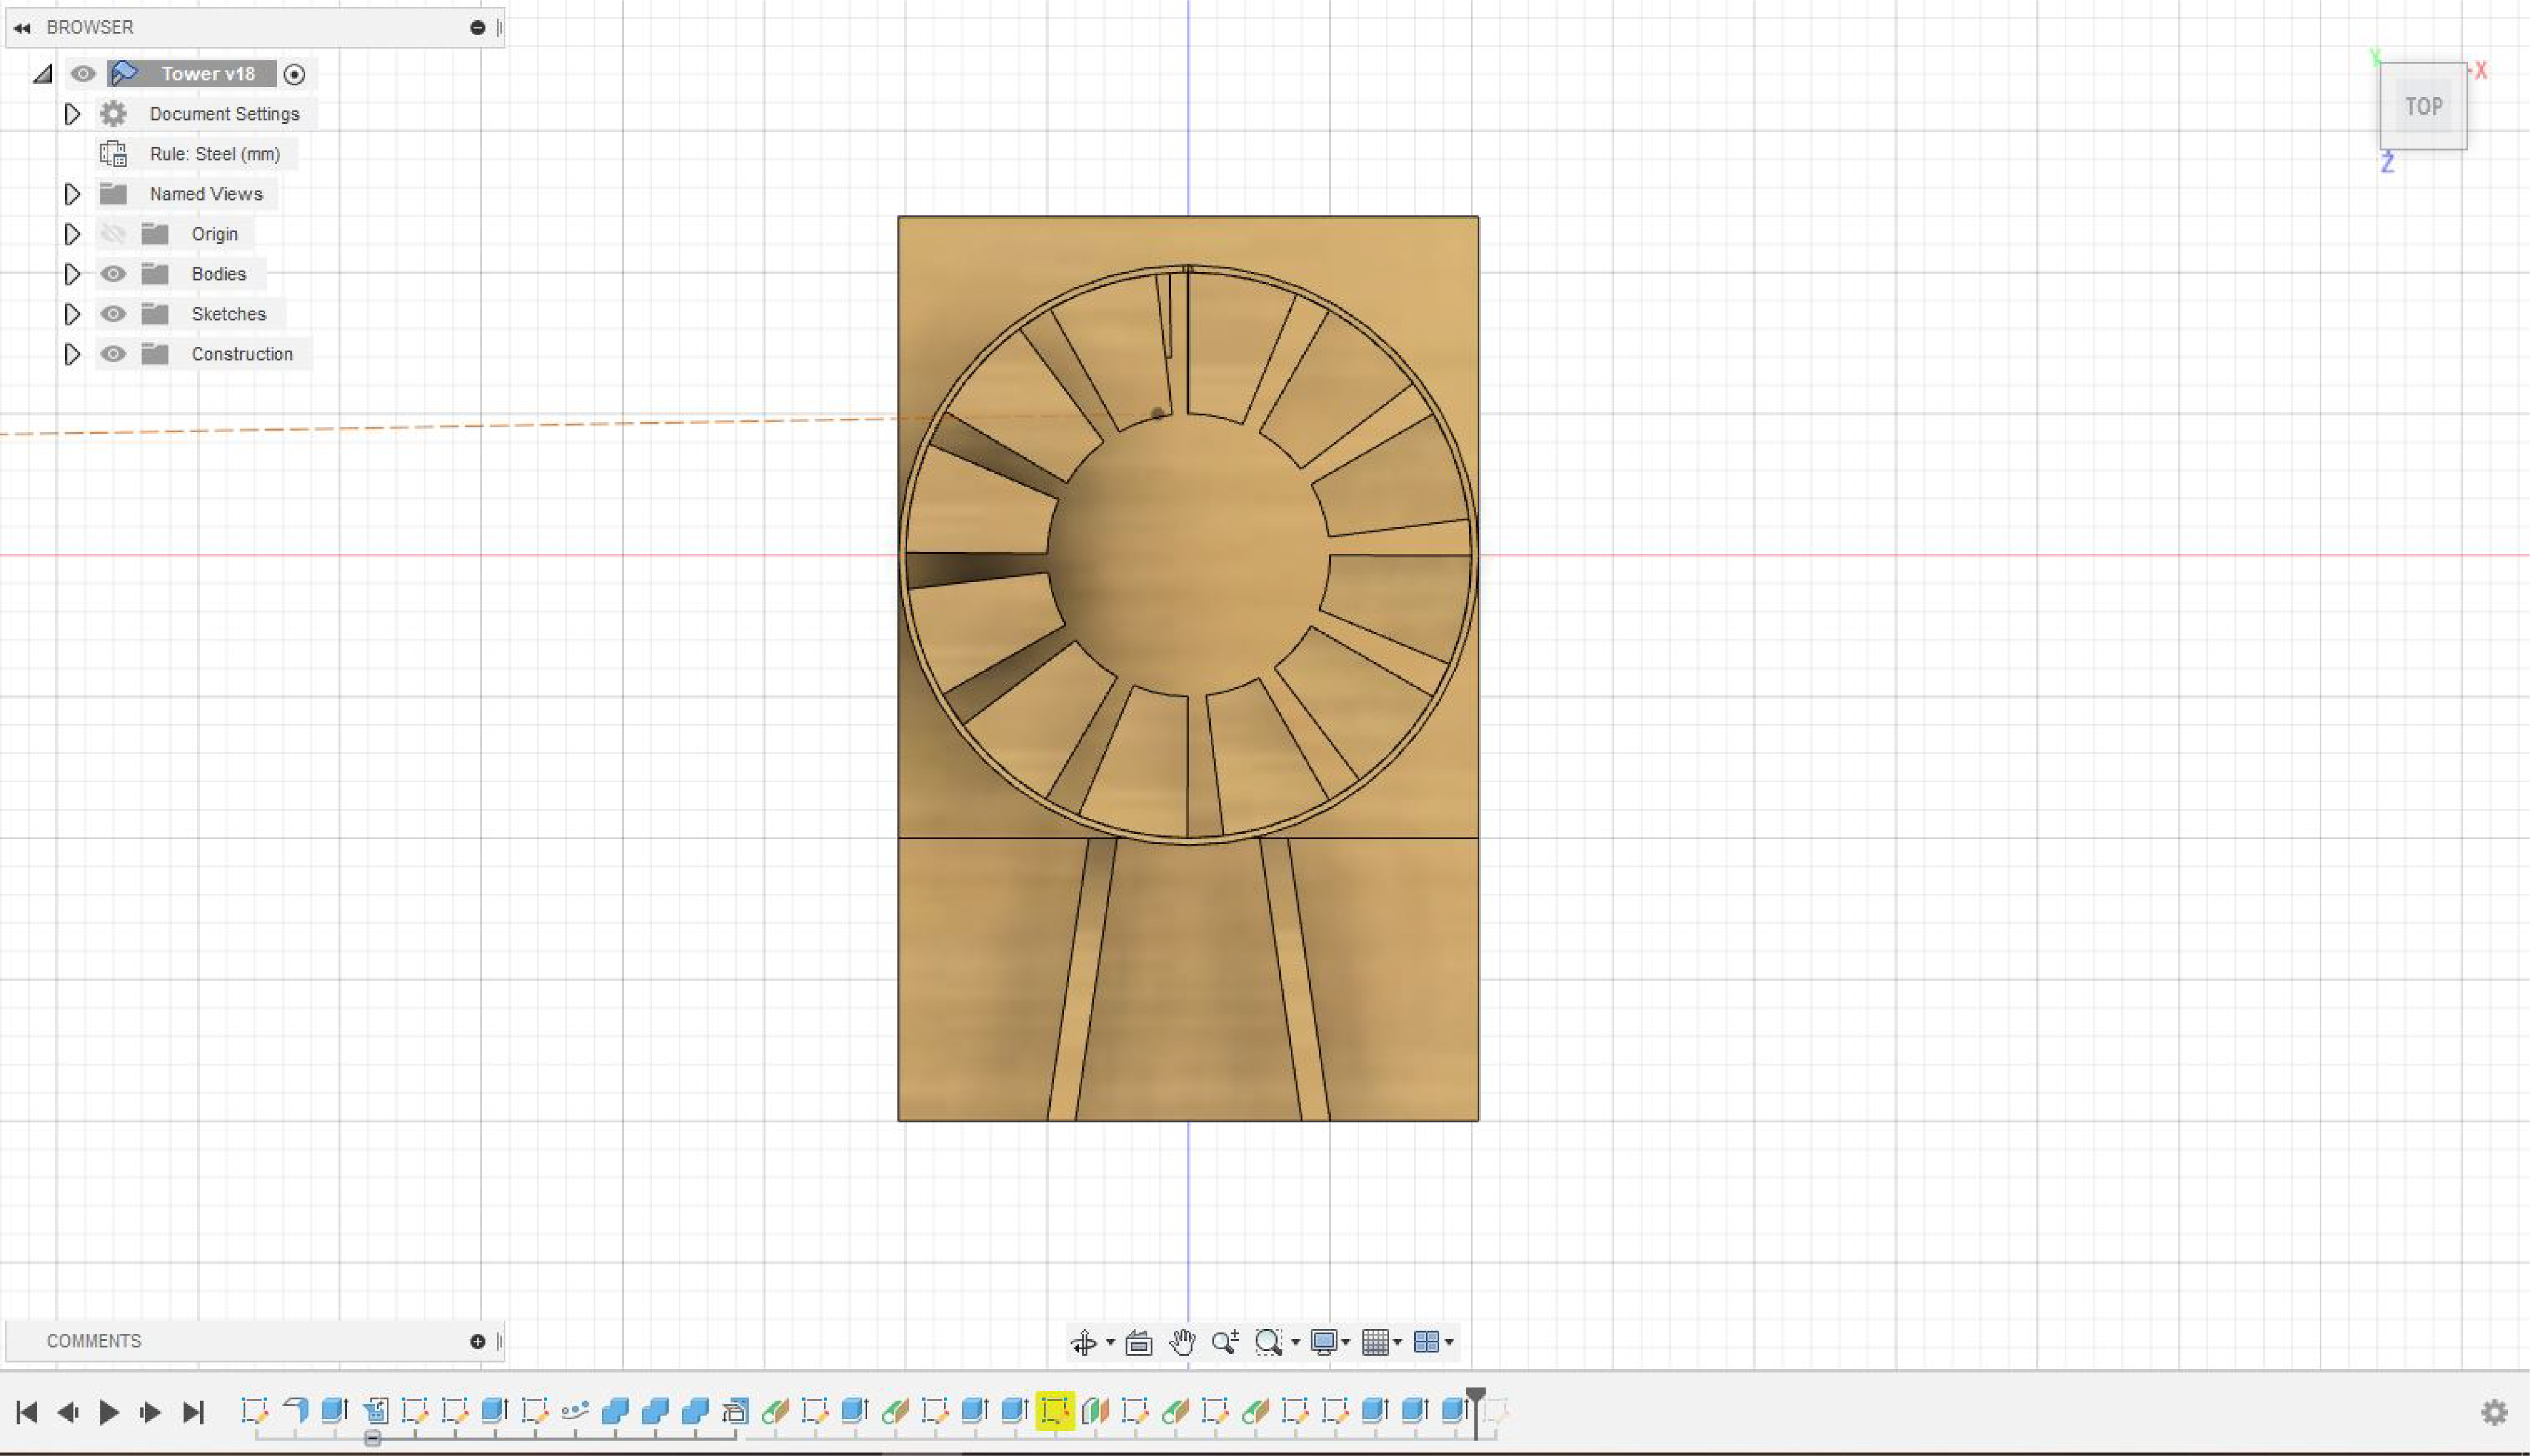Click the highlighted yellow sketch feature in timeline
2530x1456 pixels.
(1054, 1410)
